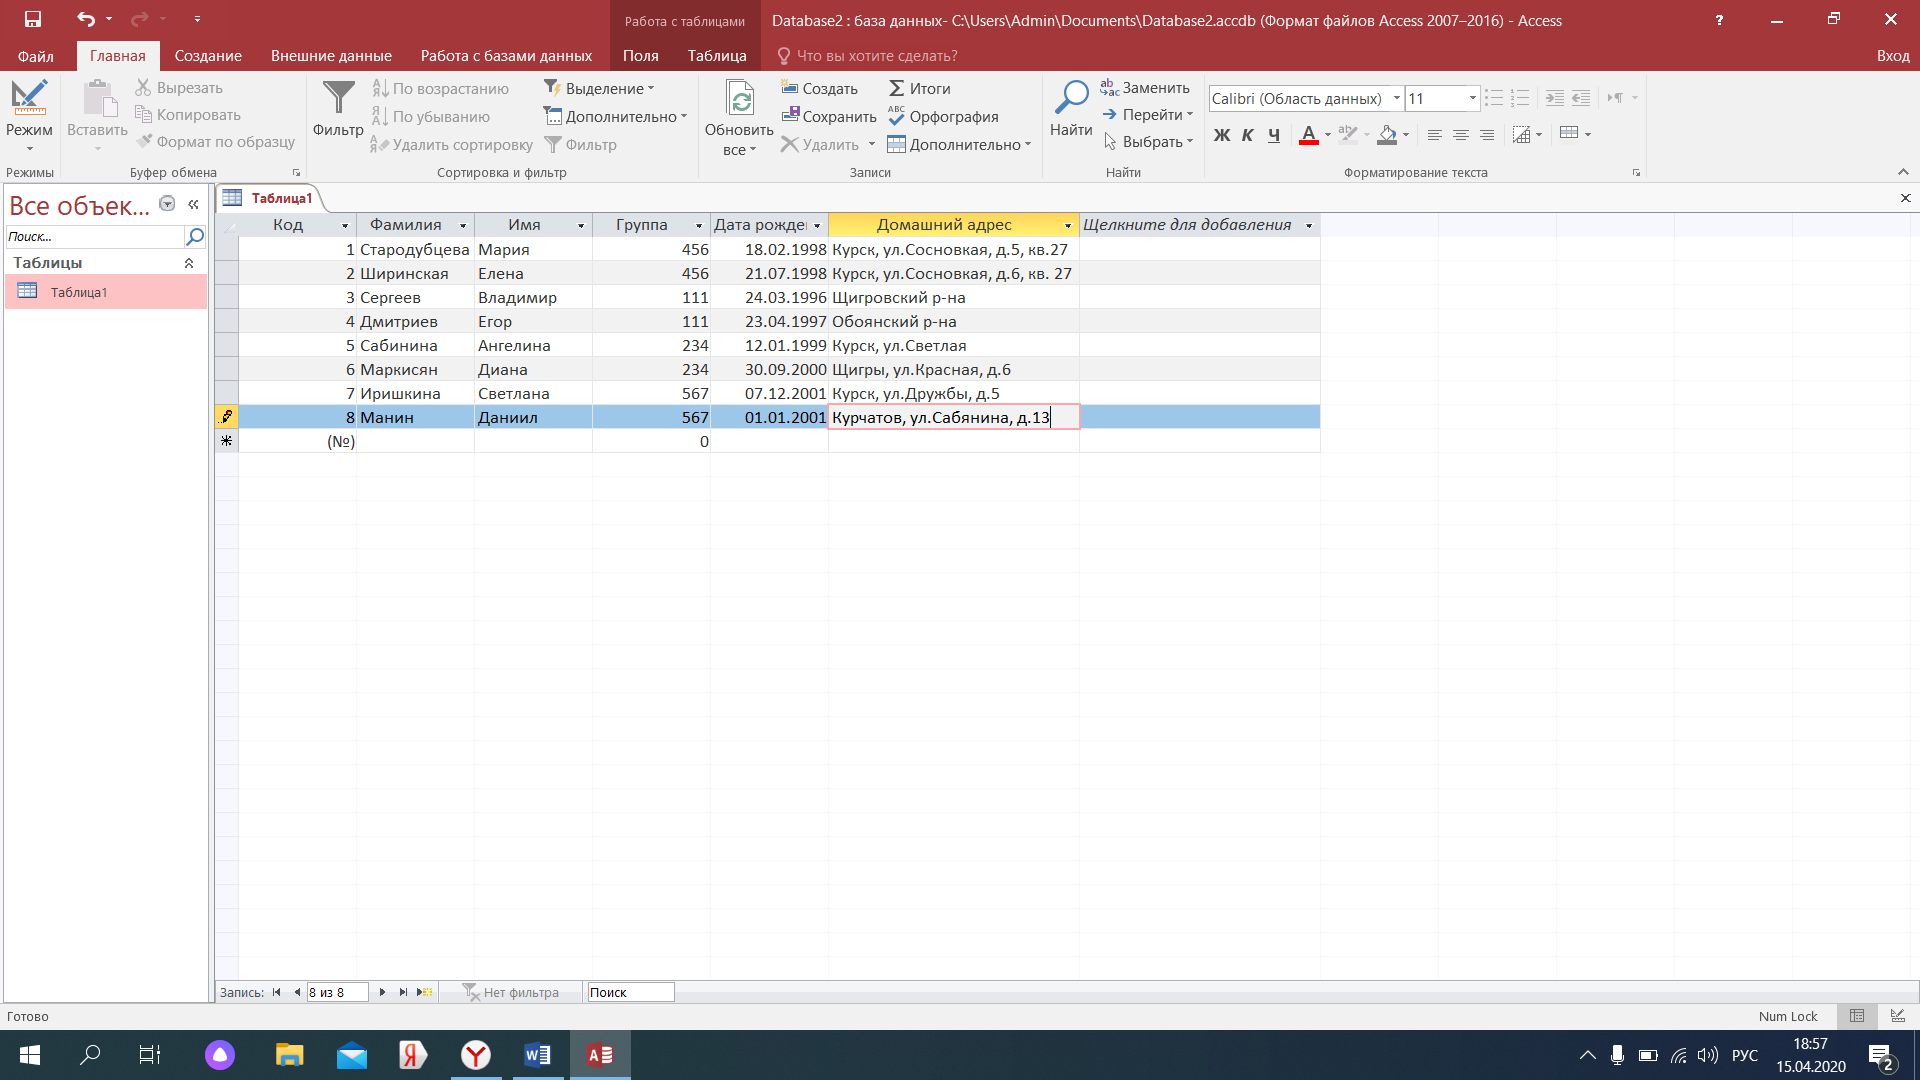This screenshot has width=1920, height=1080.
Task: Toggle bold Ж formatting
Action: point(1221,135)
